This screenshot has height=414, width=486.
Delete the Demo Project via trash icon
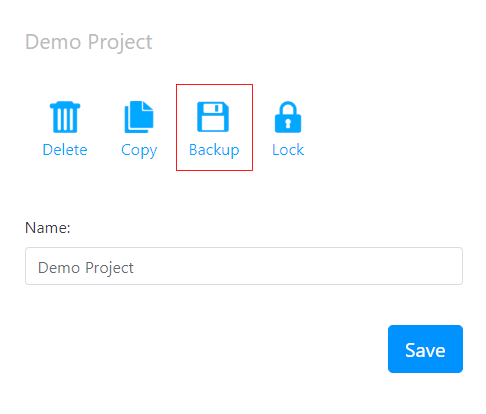65,117
